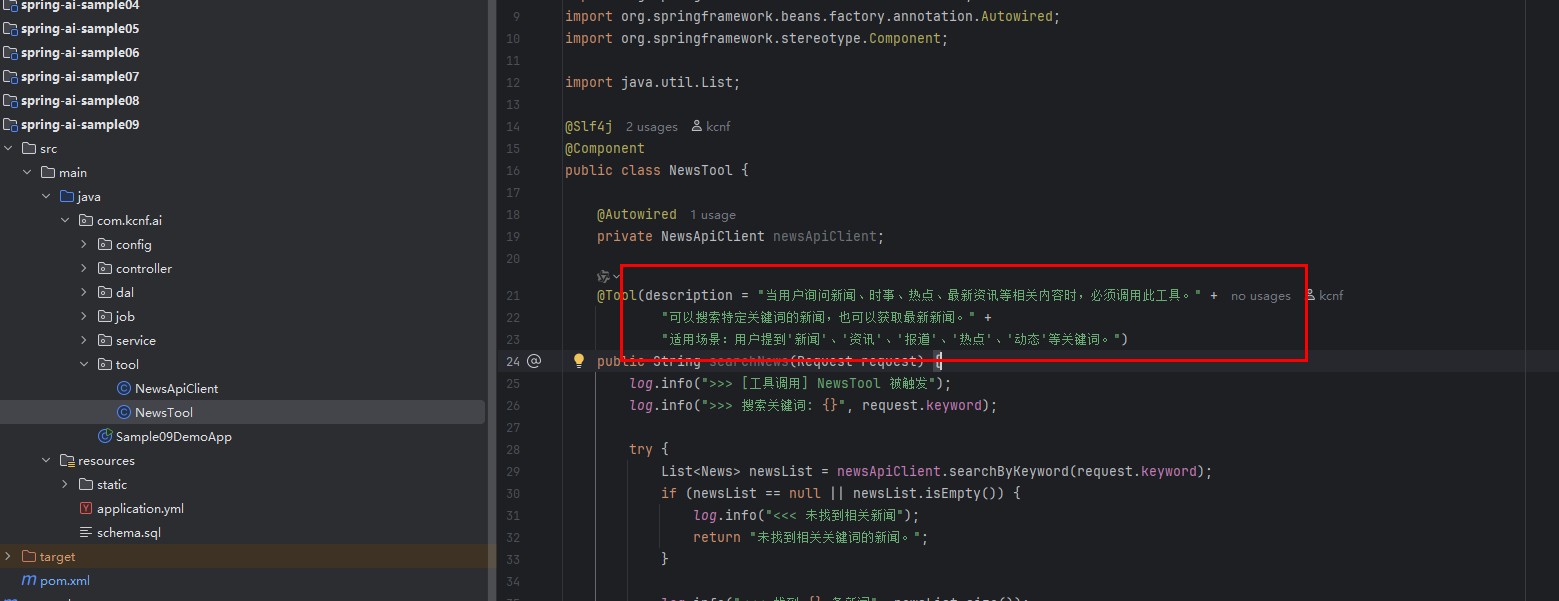Collapse the tool package folder

tap(85, 364)
